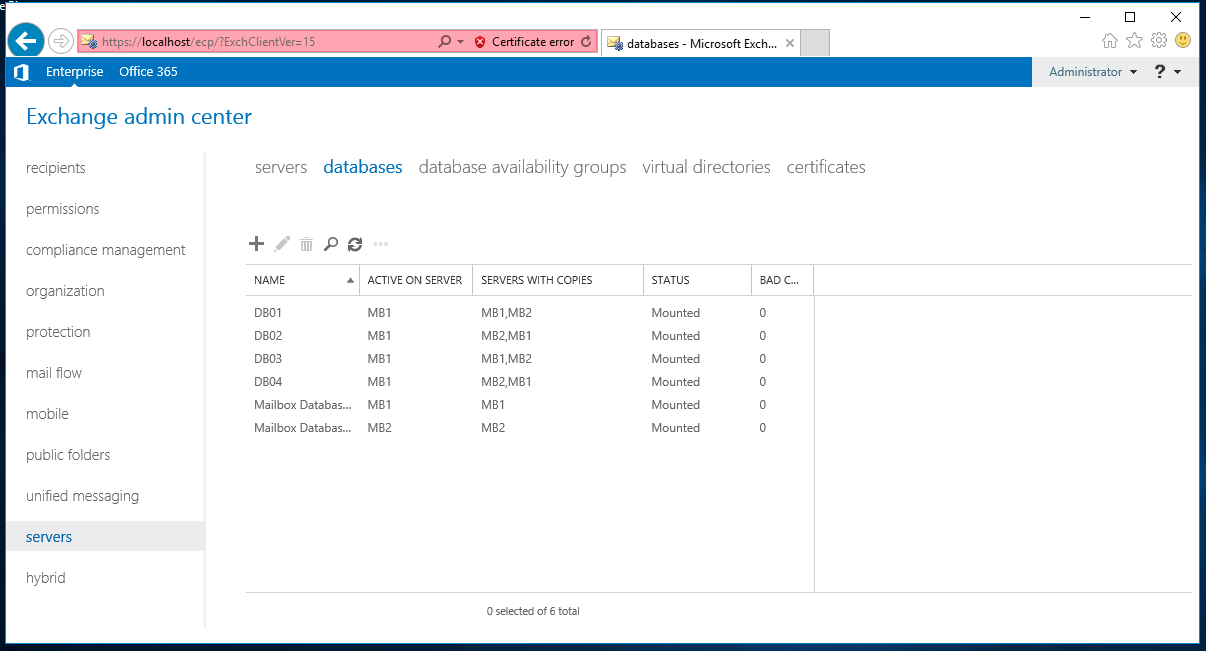Open database availability groups tab
The height and width of the screenshot is (651, 1206).
(x=523, y=167)
